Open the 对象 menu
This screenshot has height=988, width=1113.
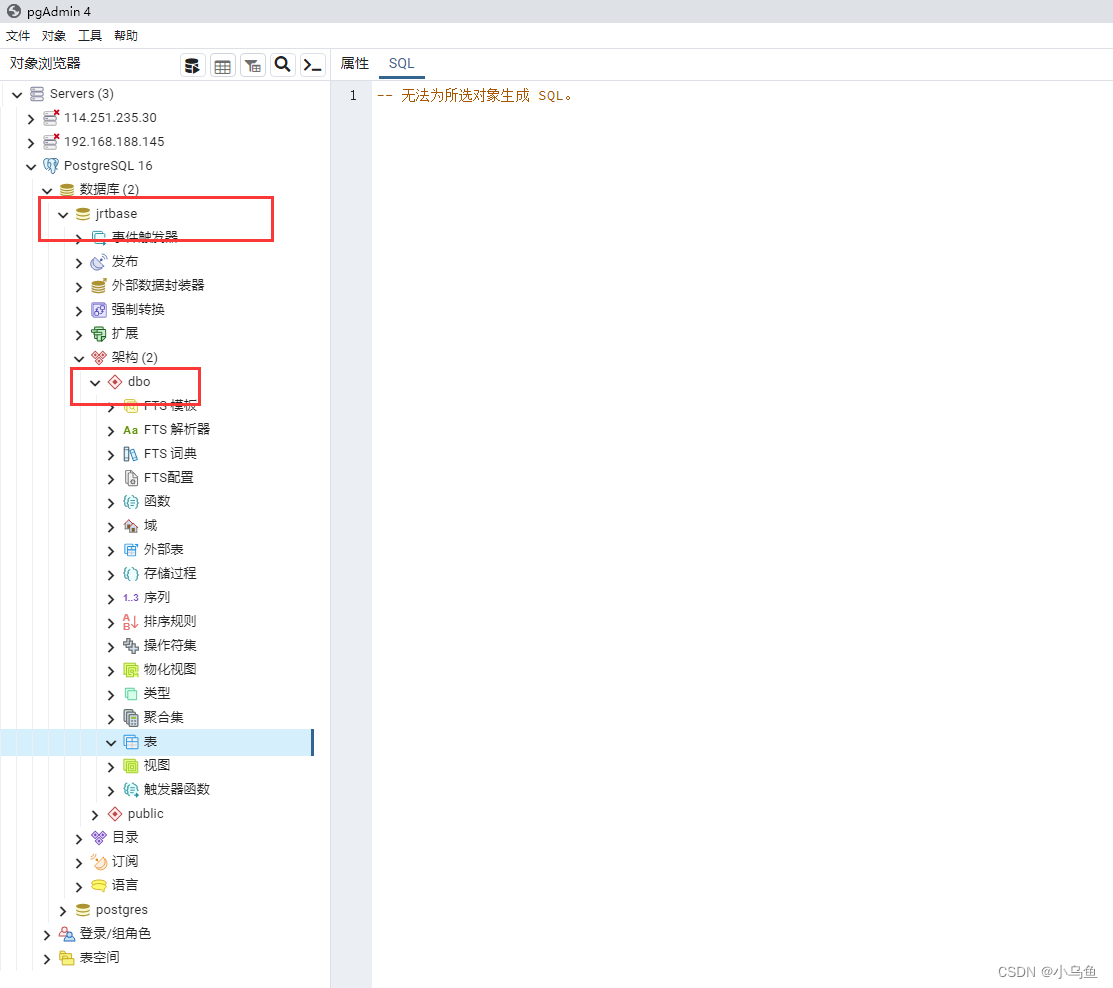[54, 35]
